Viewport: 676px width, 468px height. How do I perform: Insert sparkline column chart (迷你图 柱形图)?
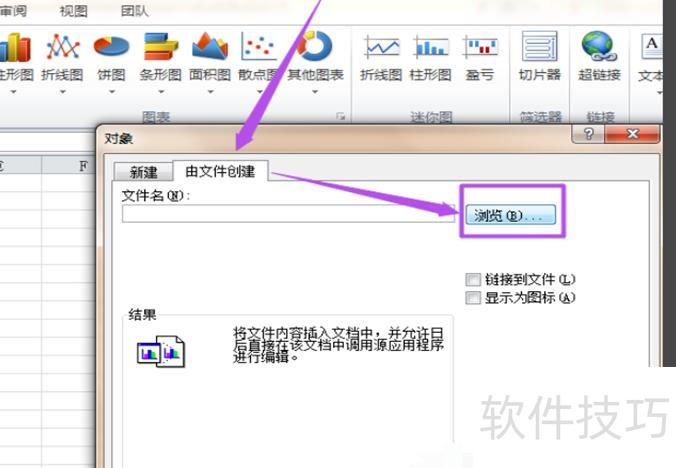click(431, 47)
